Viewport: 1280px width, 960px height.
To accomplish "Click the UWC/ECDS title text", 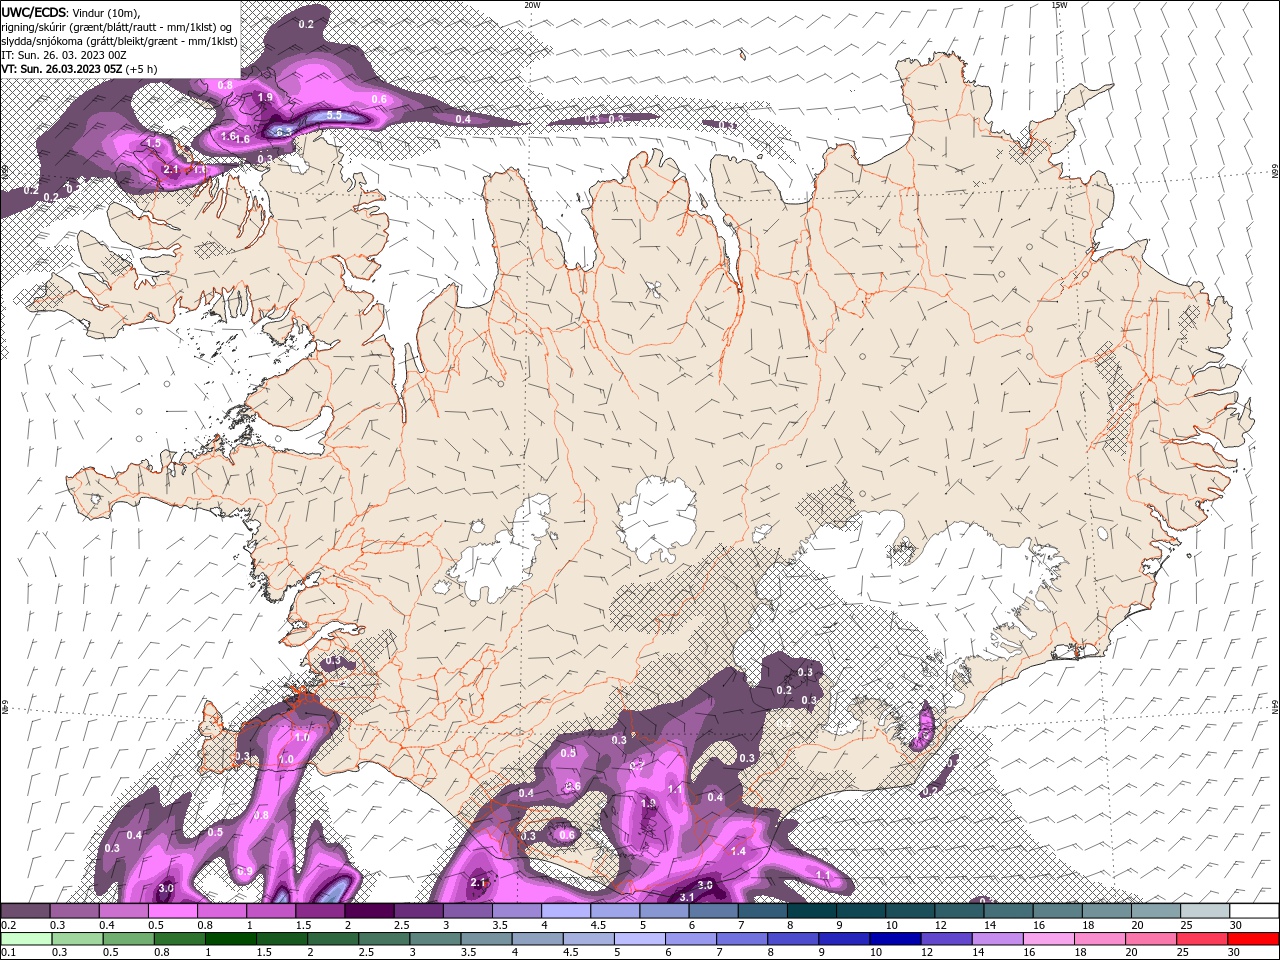I will (x=33, y=11).
